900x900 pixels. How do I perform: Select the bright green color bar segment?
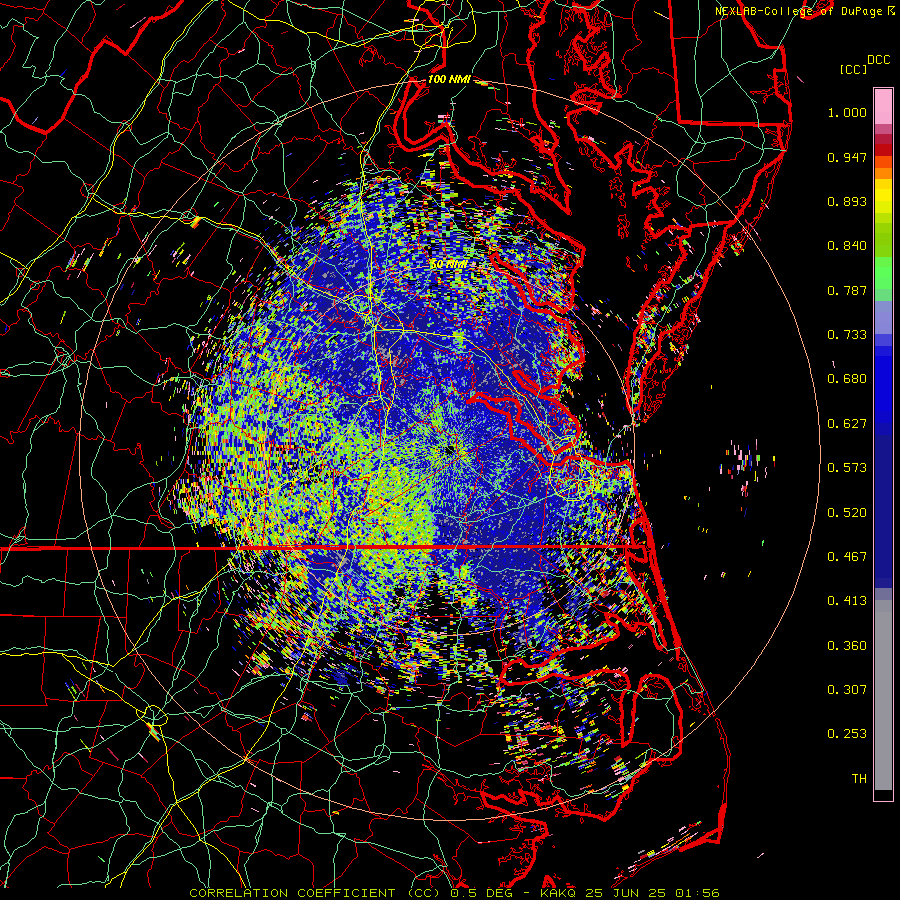point(883,273)
